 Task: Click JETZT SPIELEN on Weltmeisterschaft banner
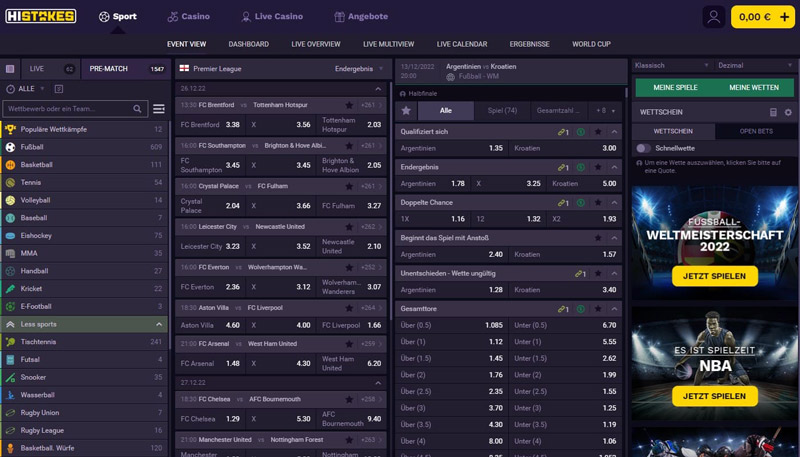pos(714,276)
